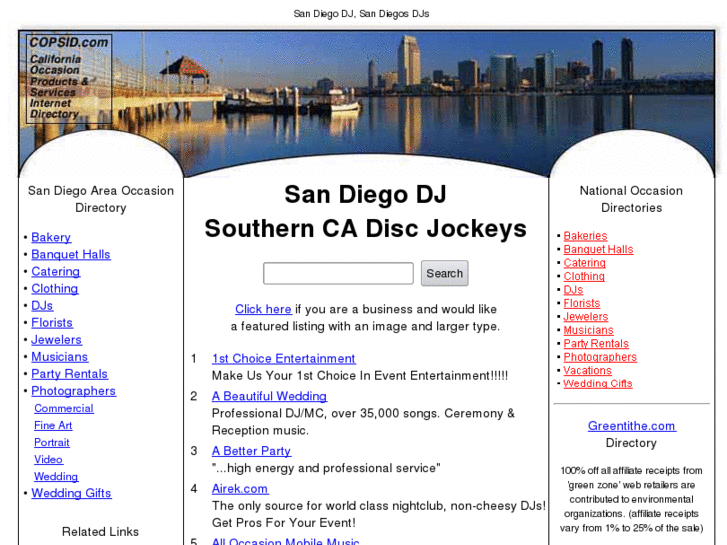Click the '100% off all affiliate receipts' paragraph
727x545 pixels.
(x=631, y=499)
